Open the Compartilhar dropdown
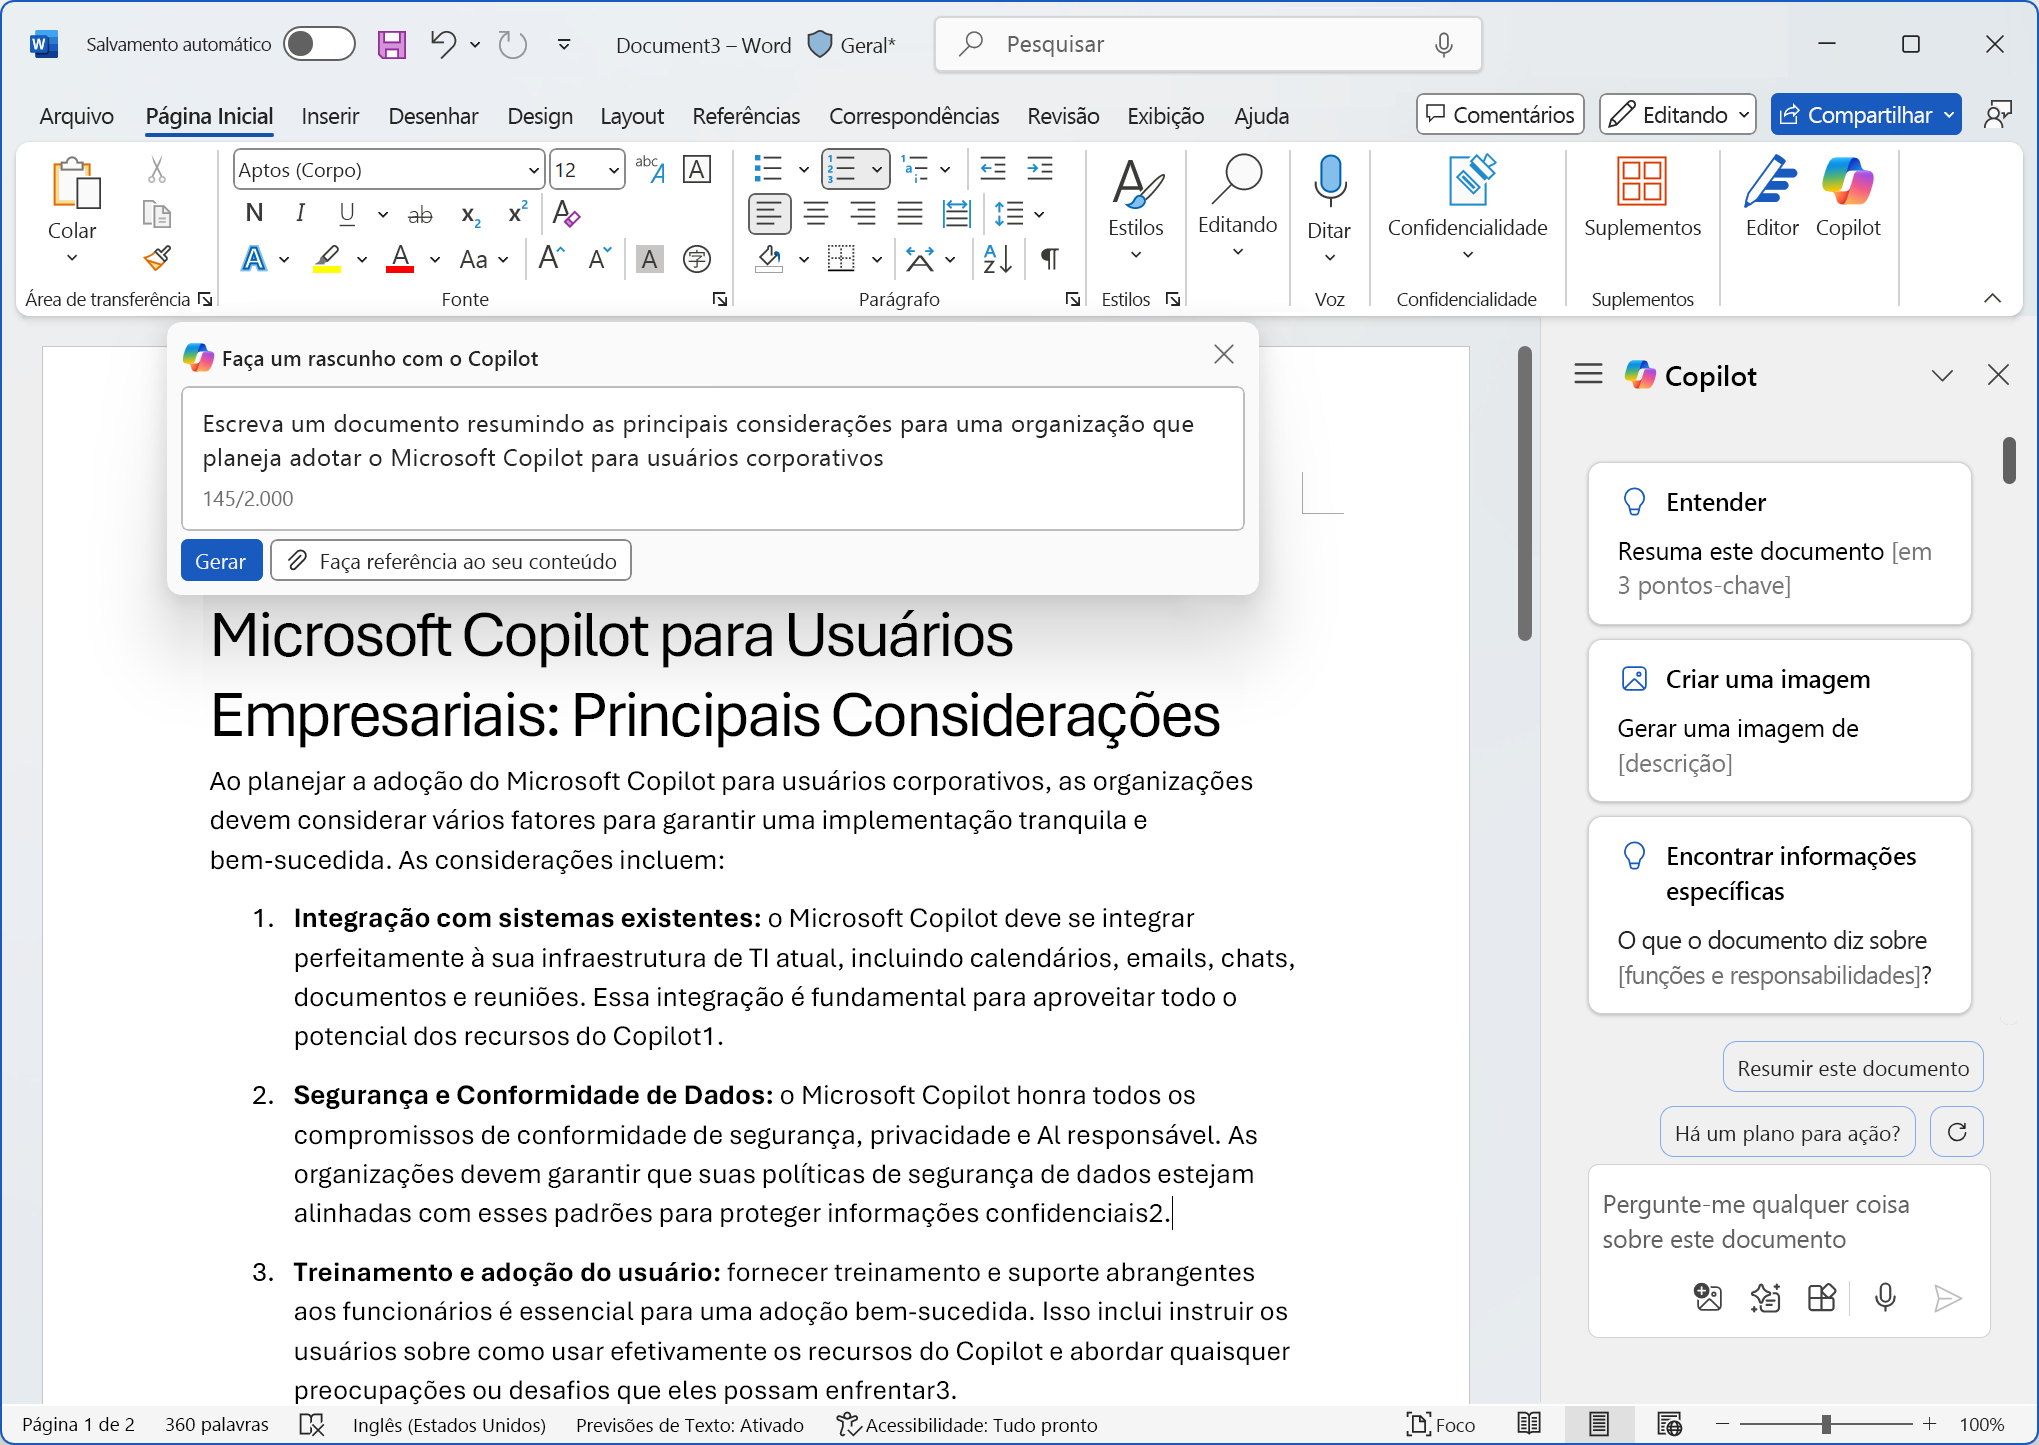Image resolution: width=2039 pixels, height=1445 pixels. (x=1949, y=114)
